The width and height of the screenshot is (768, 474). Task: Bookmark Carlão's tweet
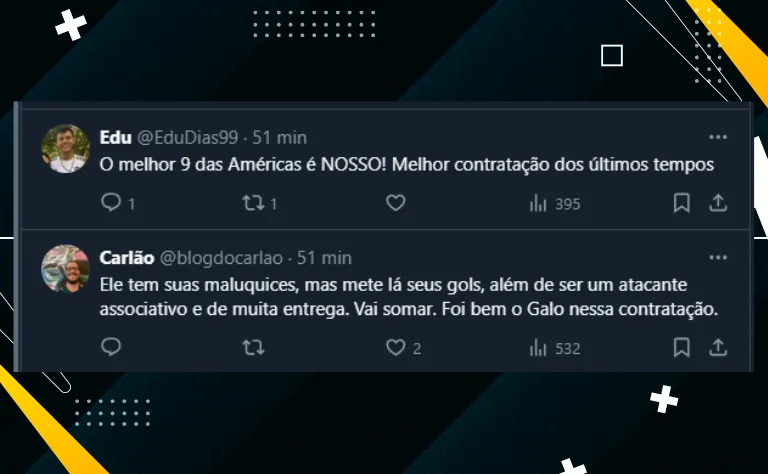[x=681, y=347]
